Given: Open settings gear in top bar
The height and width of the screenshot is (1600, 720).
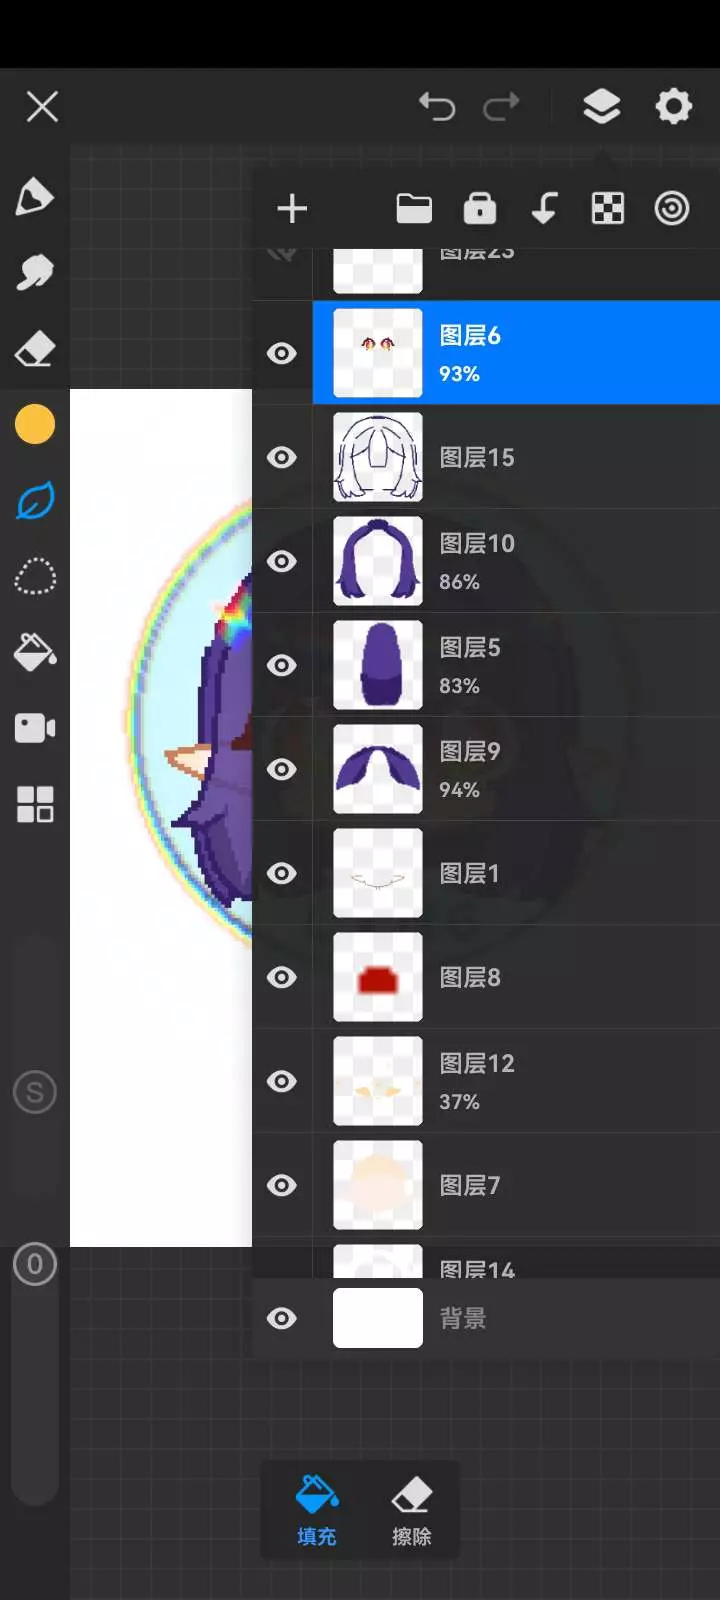Looking at the screenshot, I should pyautogui.click(x=674, y=106).
